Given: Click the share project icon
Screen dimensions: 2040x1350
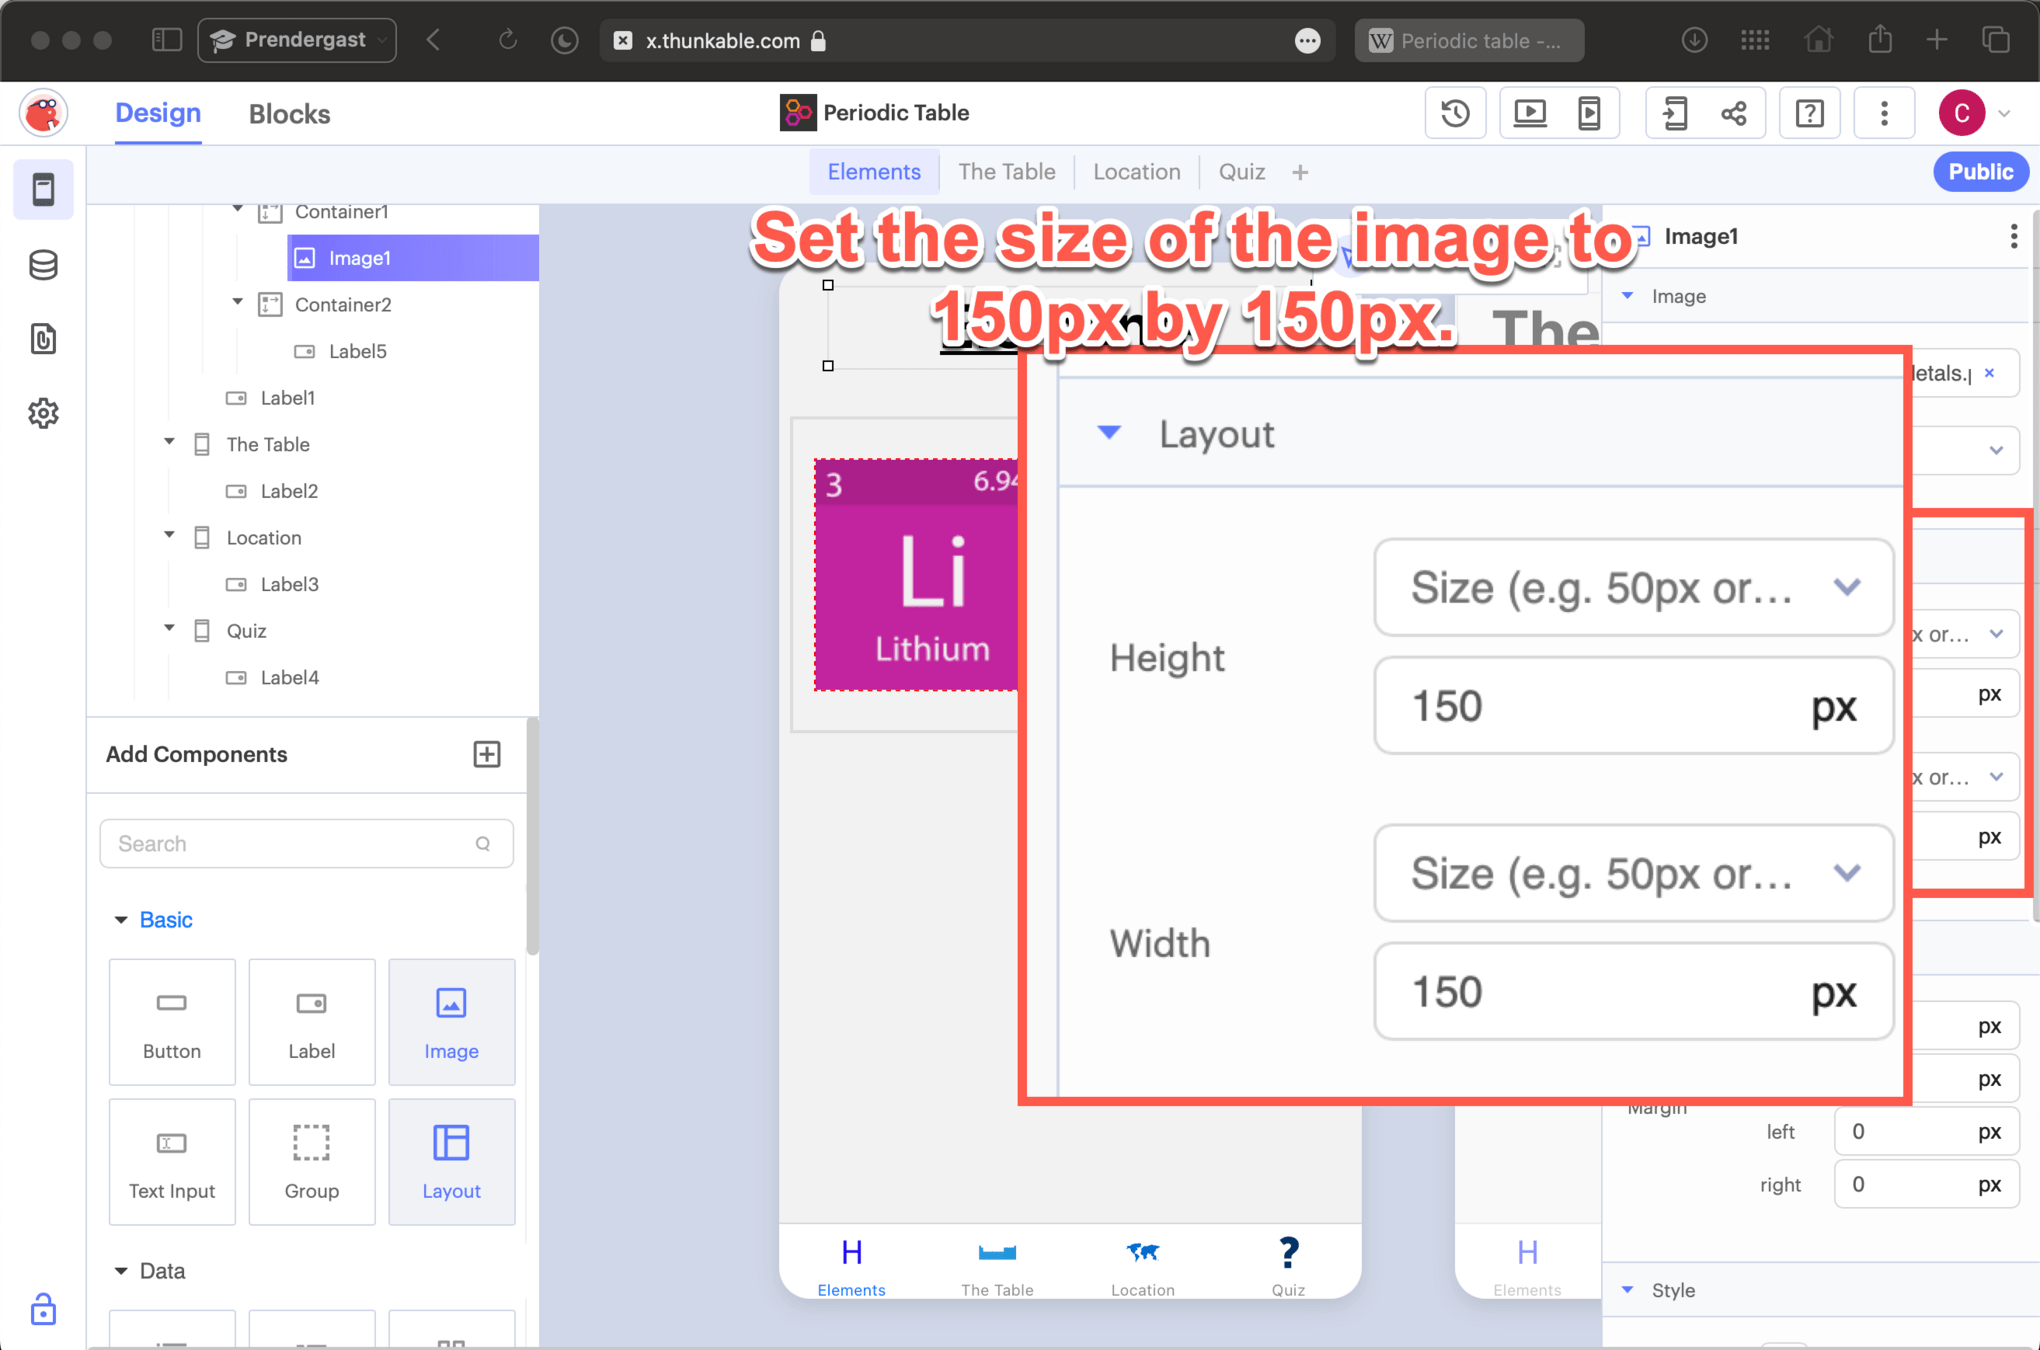Looking at the screenshot, I should point(1735,113).
